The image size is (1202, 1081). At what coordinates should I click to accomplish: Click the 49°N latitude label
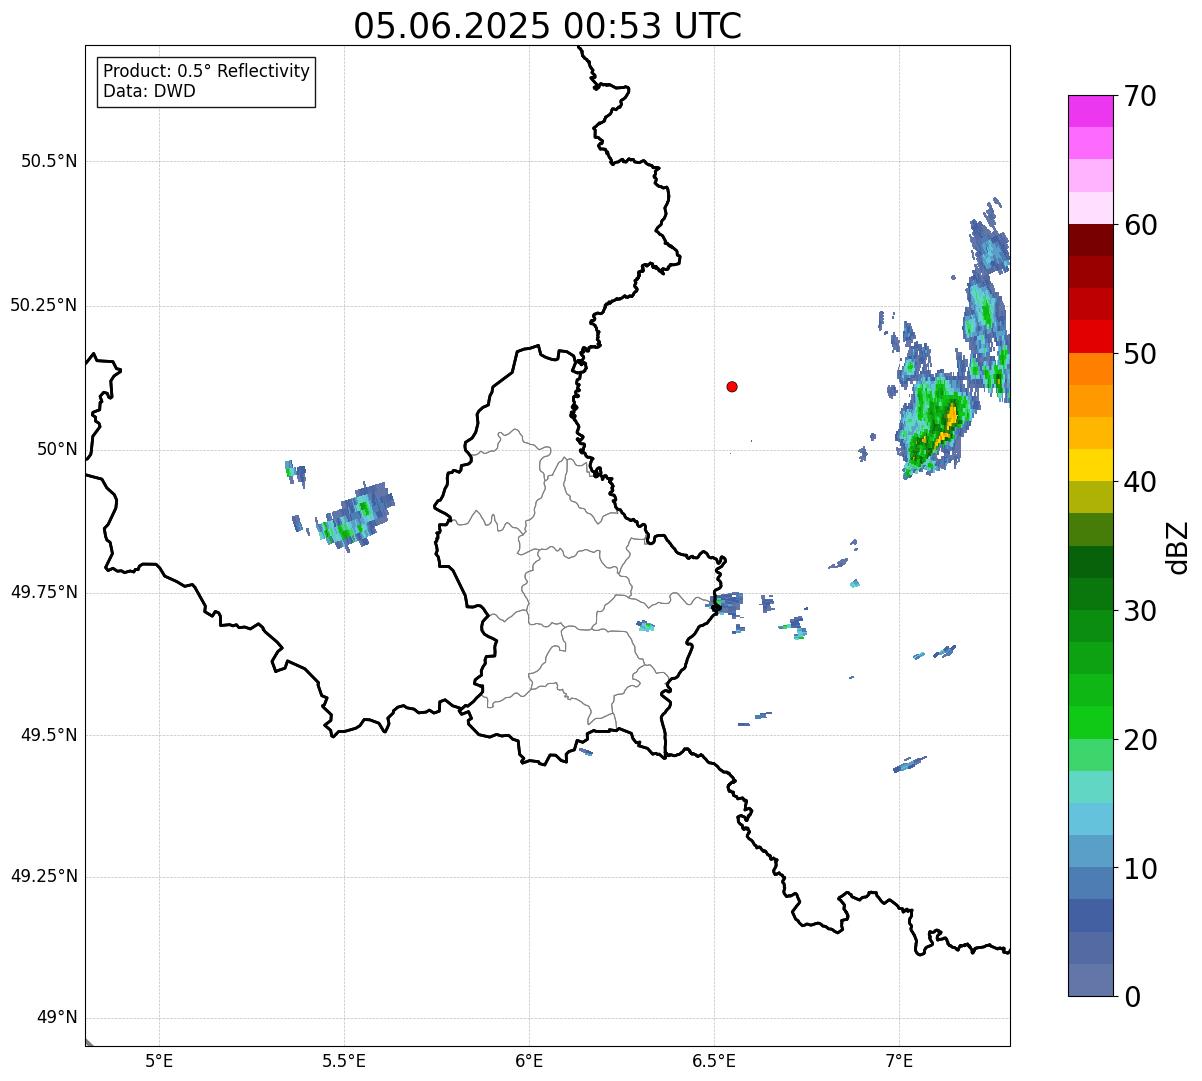tap(57, 1018)
